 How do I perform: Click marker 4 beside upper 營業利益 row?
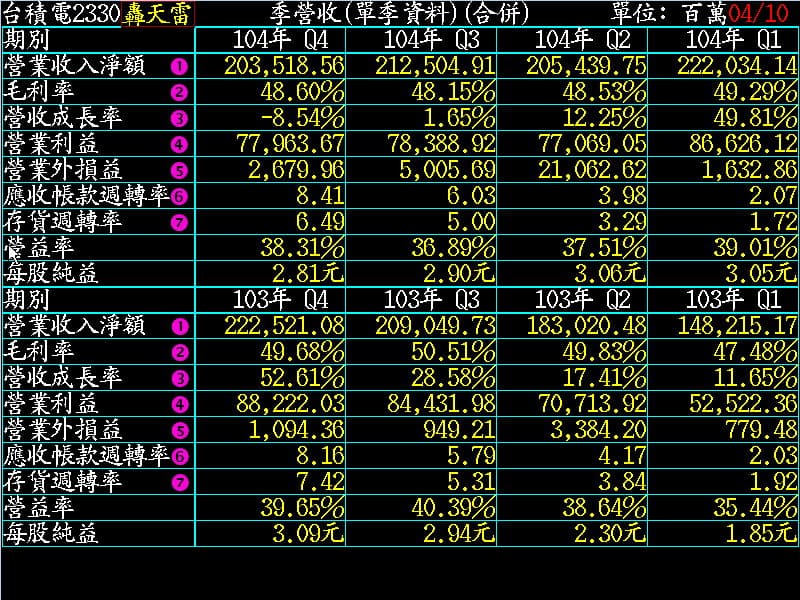179,144
